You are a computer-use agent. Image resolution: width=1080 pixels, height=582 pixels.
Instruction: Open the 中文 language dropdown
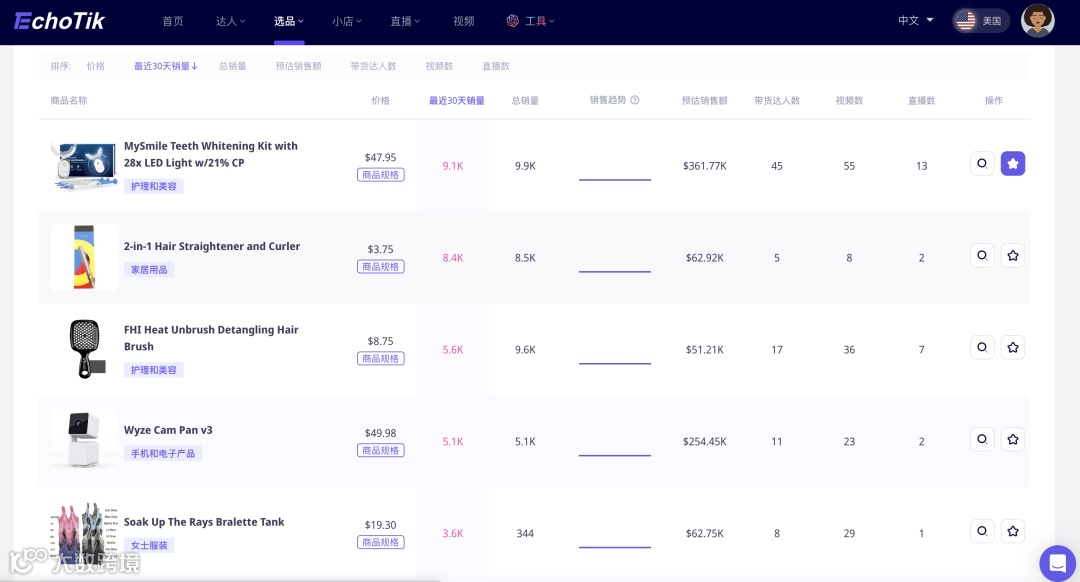915,21
